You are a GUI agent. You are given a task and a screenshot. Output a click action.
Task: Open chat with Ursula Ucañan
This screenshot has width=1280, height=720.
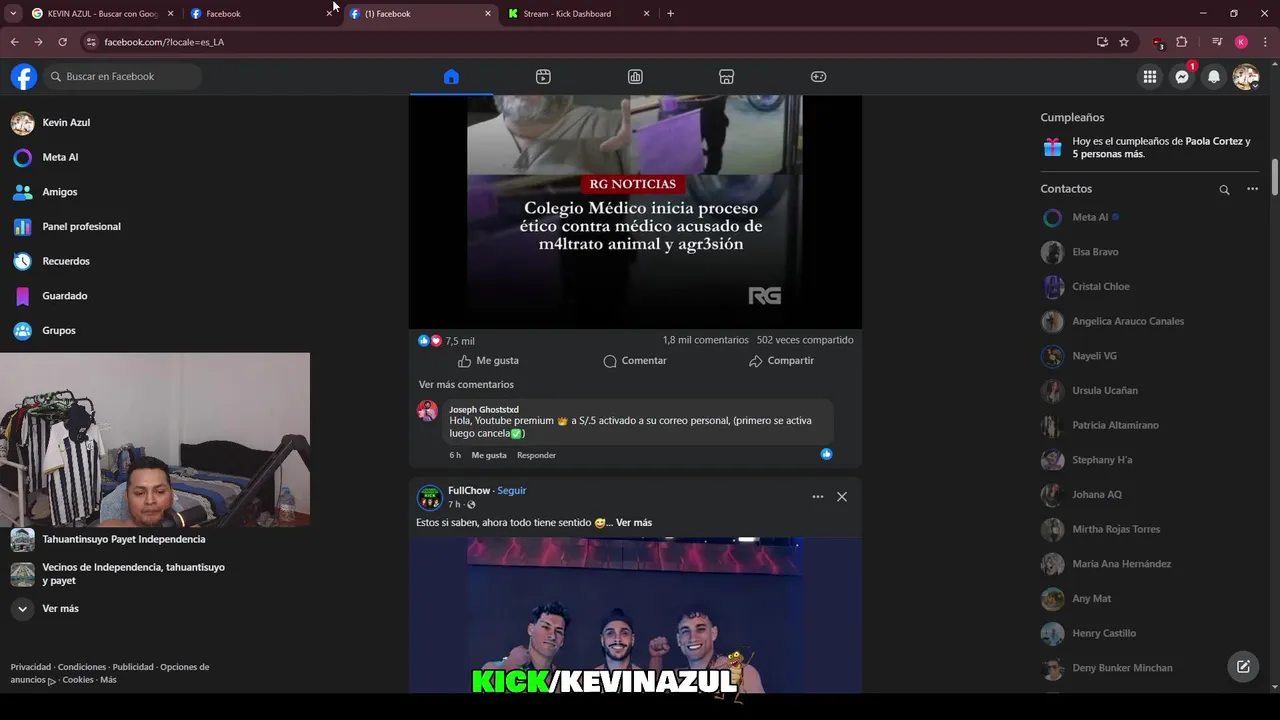click(1105, 391)
